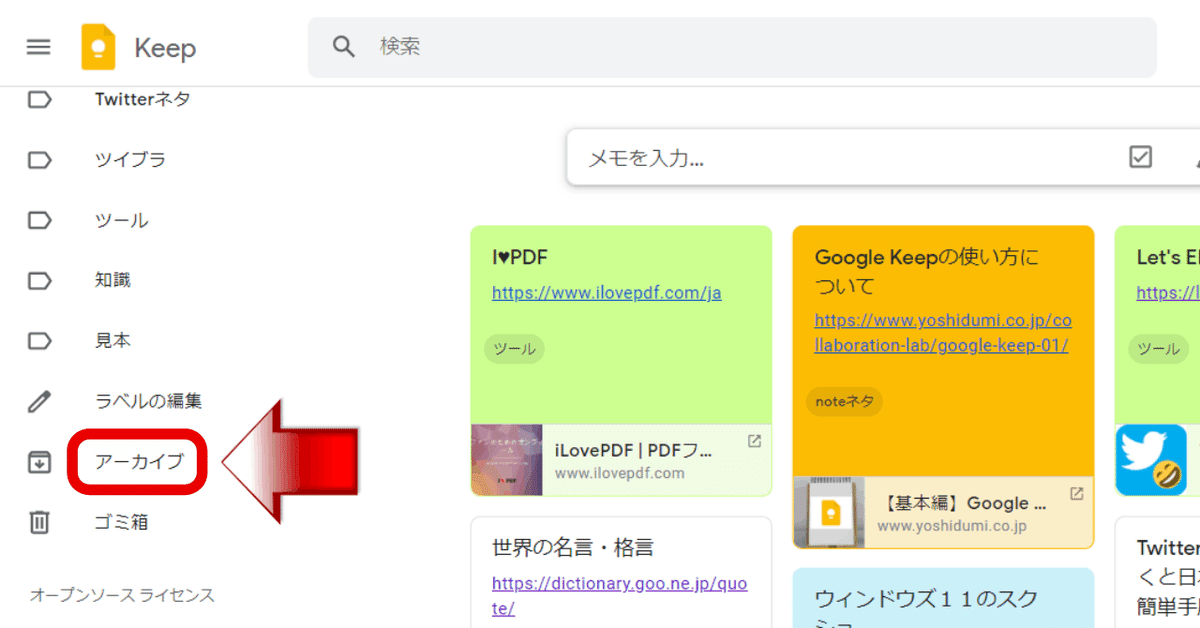Open the ツール label in sidebar
Viewport: 1200px width, 628px height.
point(121,220)
